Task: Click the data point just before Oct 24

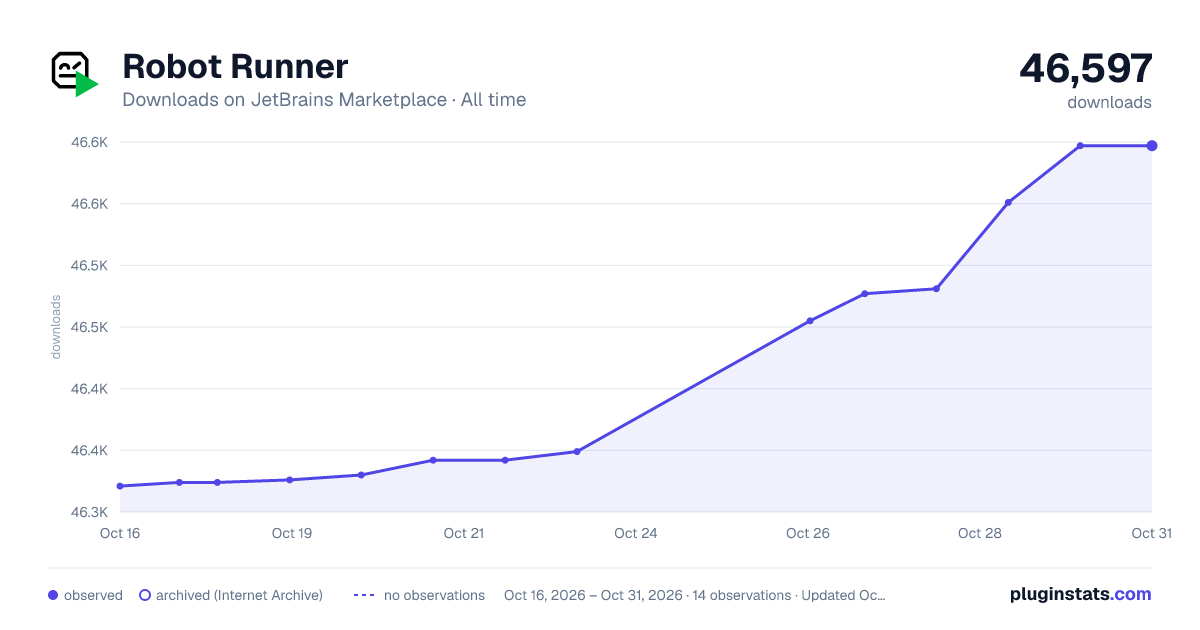Action: coord(577,452)
